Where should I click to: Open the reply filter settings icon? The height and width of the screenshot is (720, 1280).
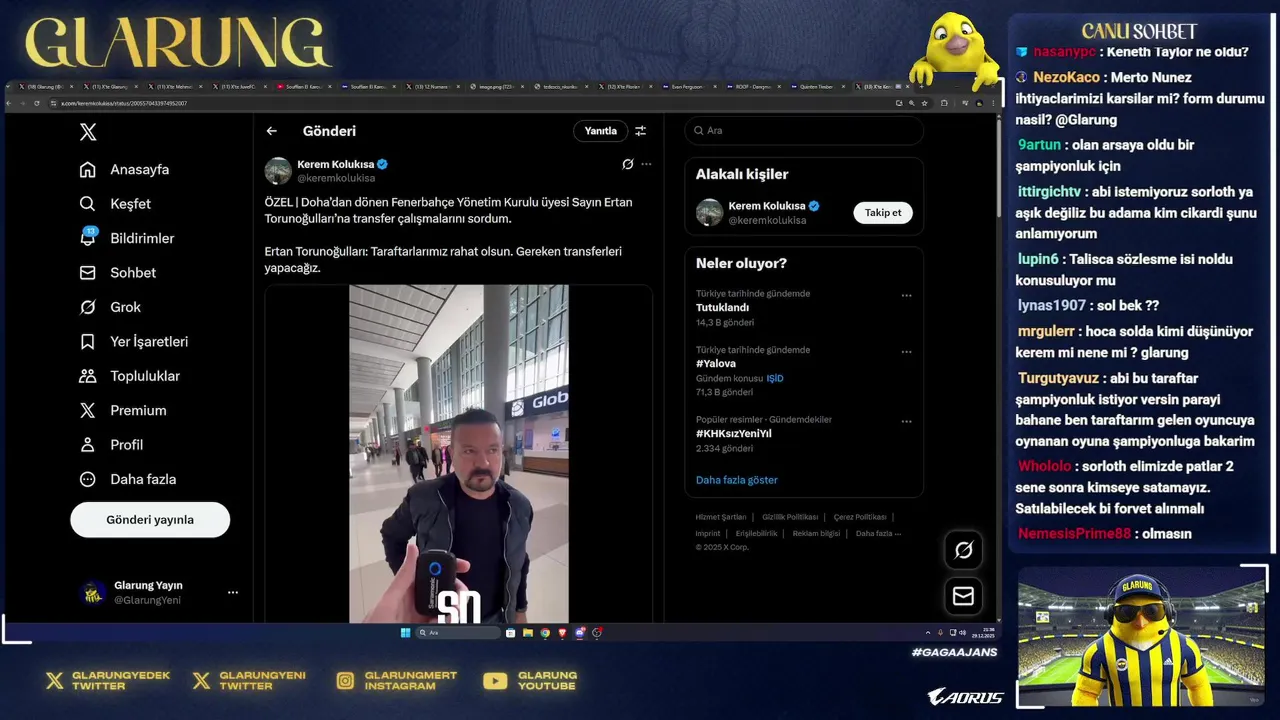641,131
